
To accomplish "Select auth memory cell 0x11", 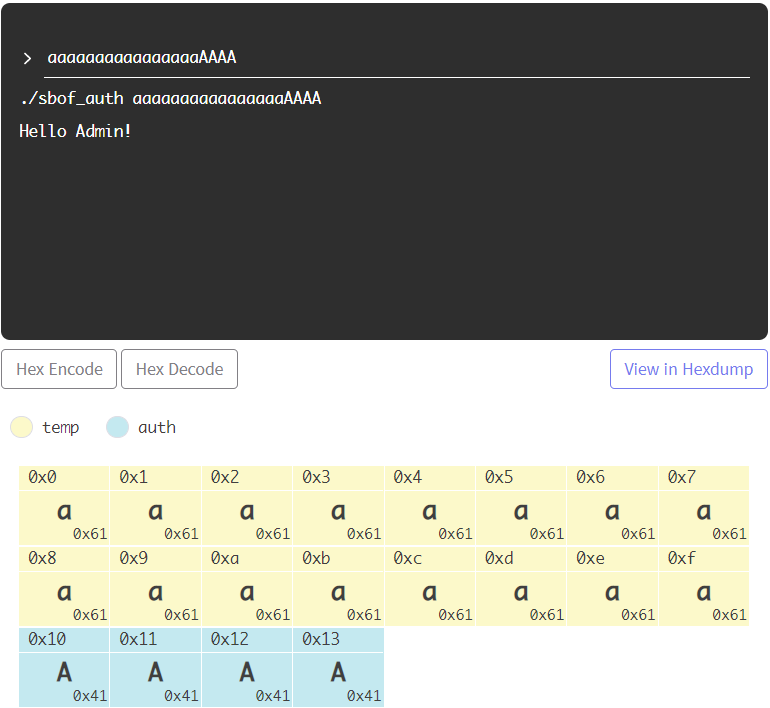I will pos(156,668).
